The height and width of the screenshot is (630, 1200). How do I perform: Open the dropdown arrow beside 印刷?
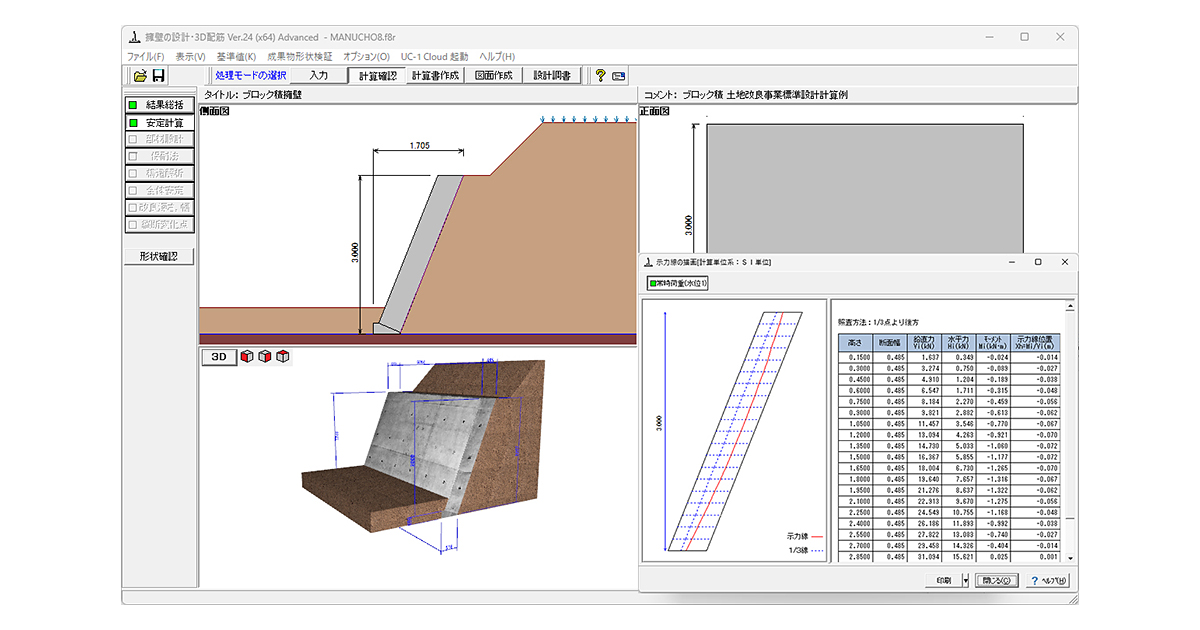[x=965, y=580]
